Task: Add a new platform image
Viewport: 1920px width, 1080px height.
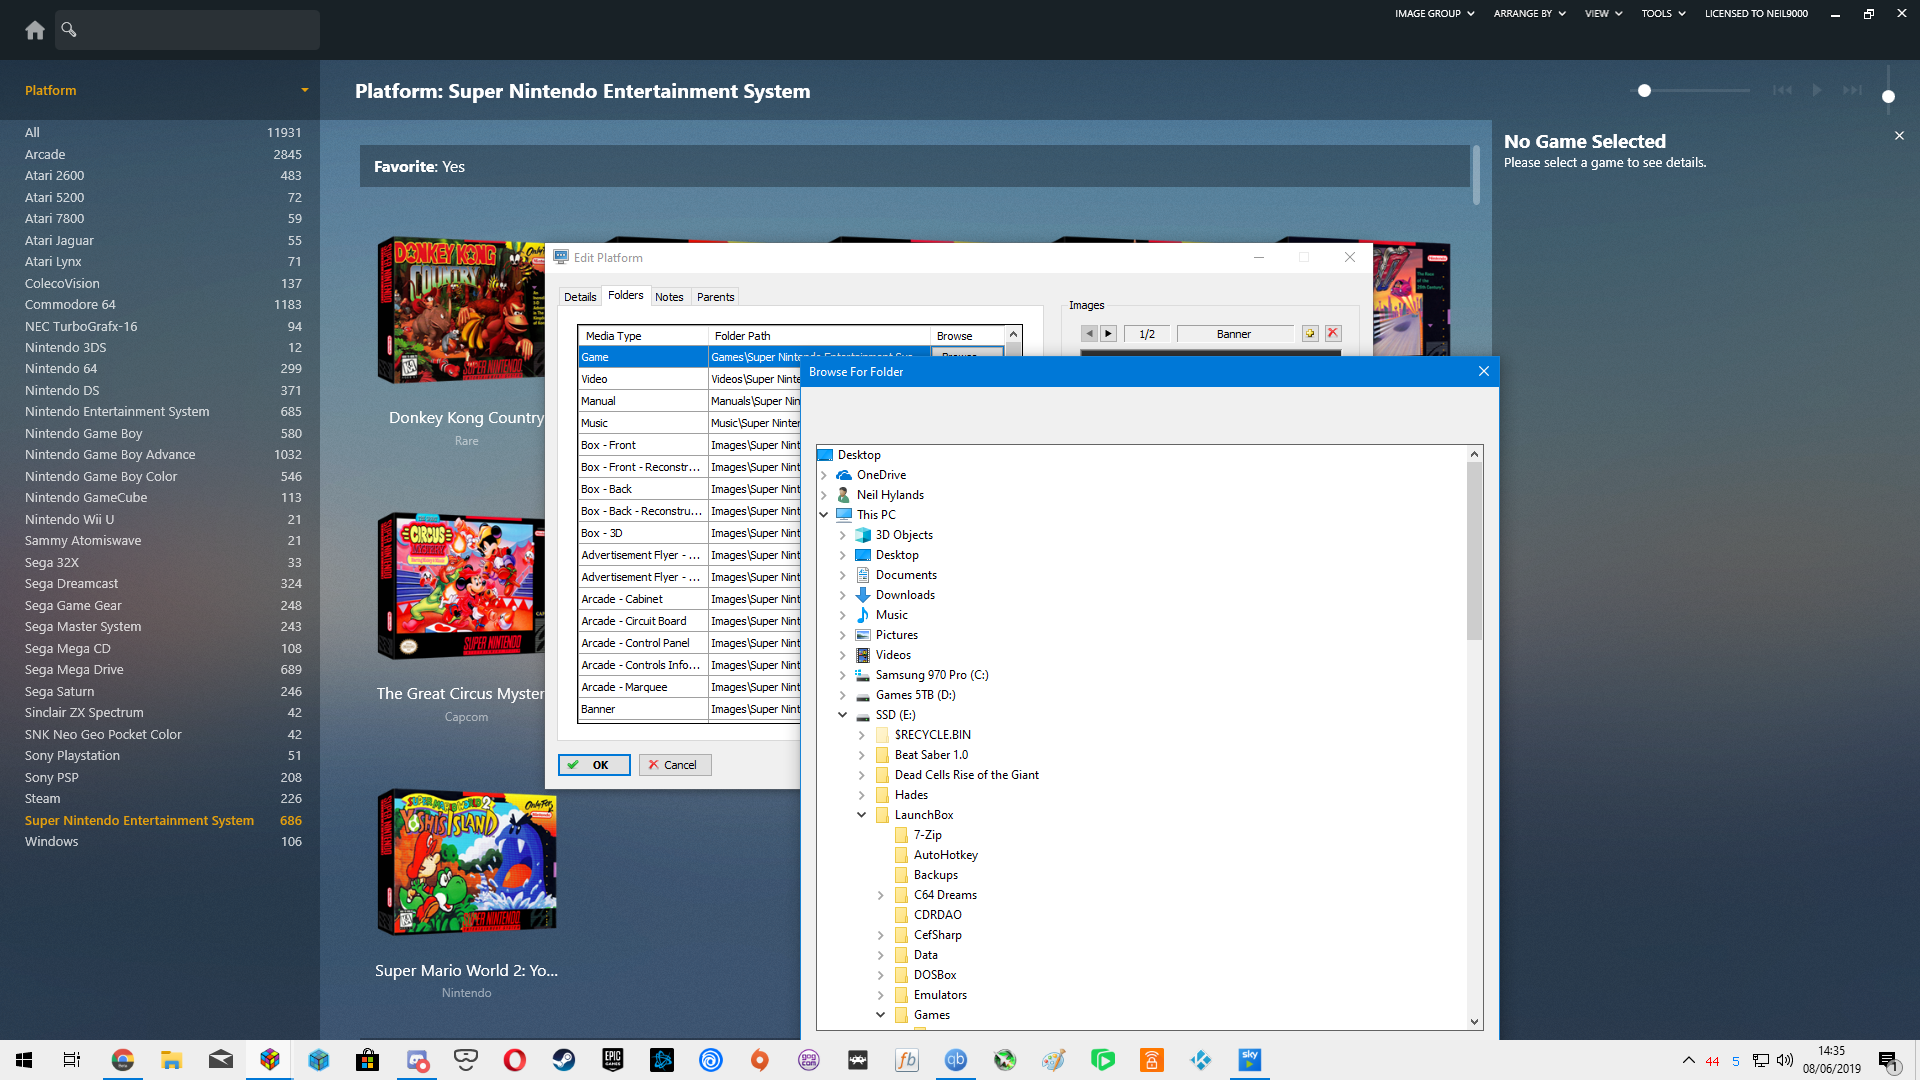Action: pos(1310,334)
